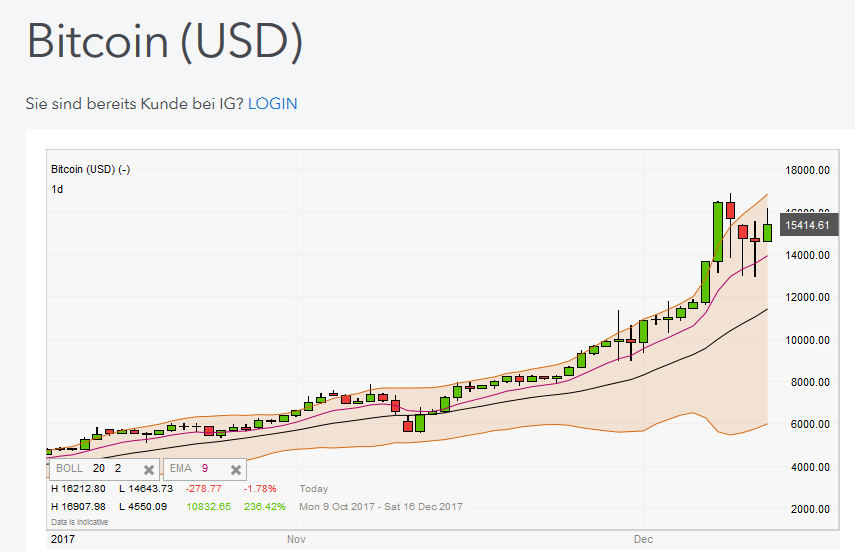Screen dimensions: 855x552
Task: Click the Dec label on time axis
Action: point(643,539)
